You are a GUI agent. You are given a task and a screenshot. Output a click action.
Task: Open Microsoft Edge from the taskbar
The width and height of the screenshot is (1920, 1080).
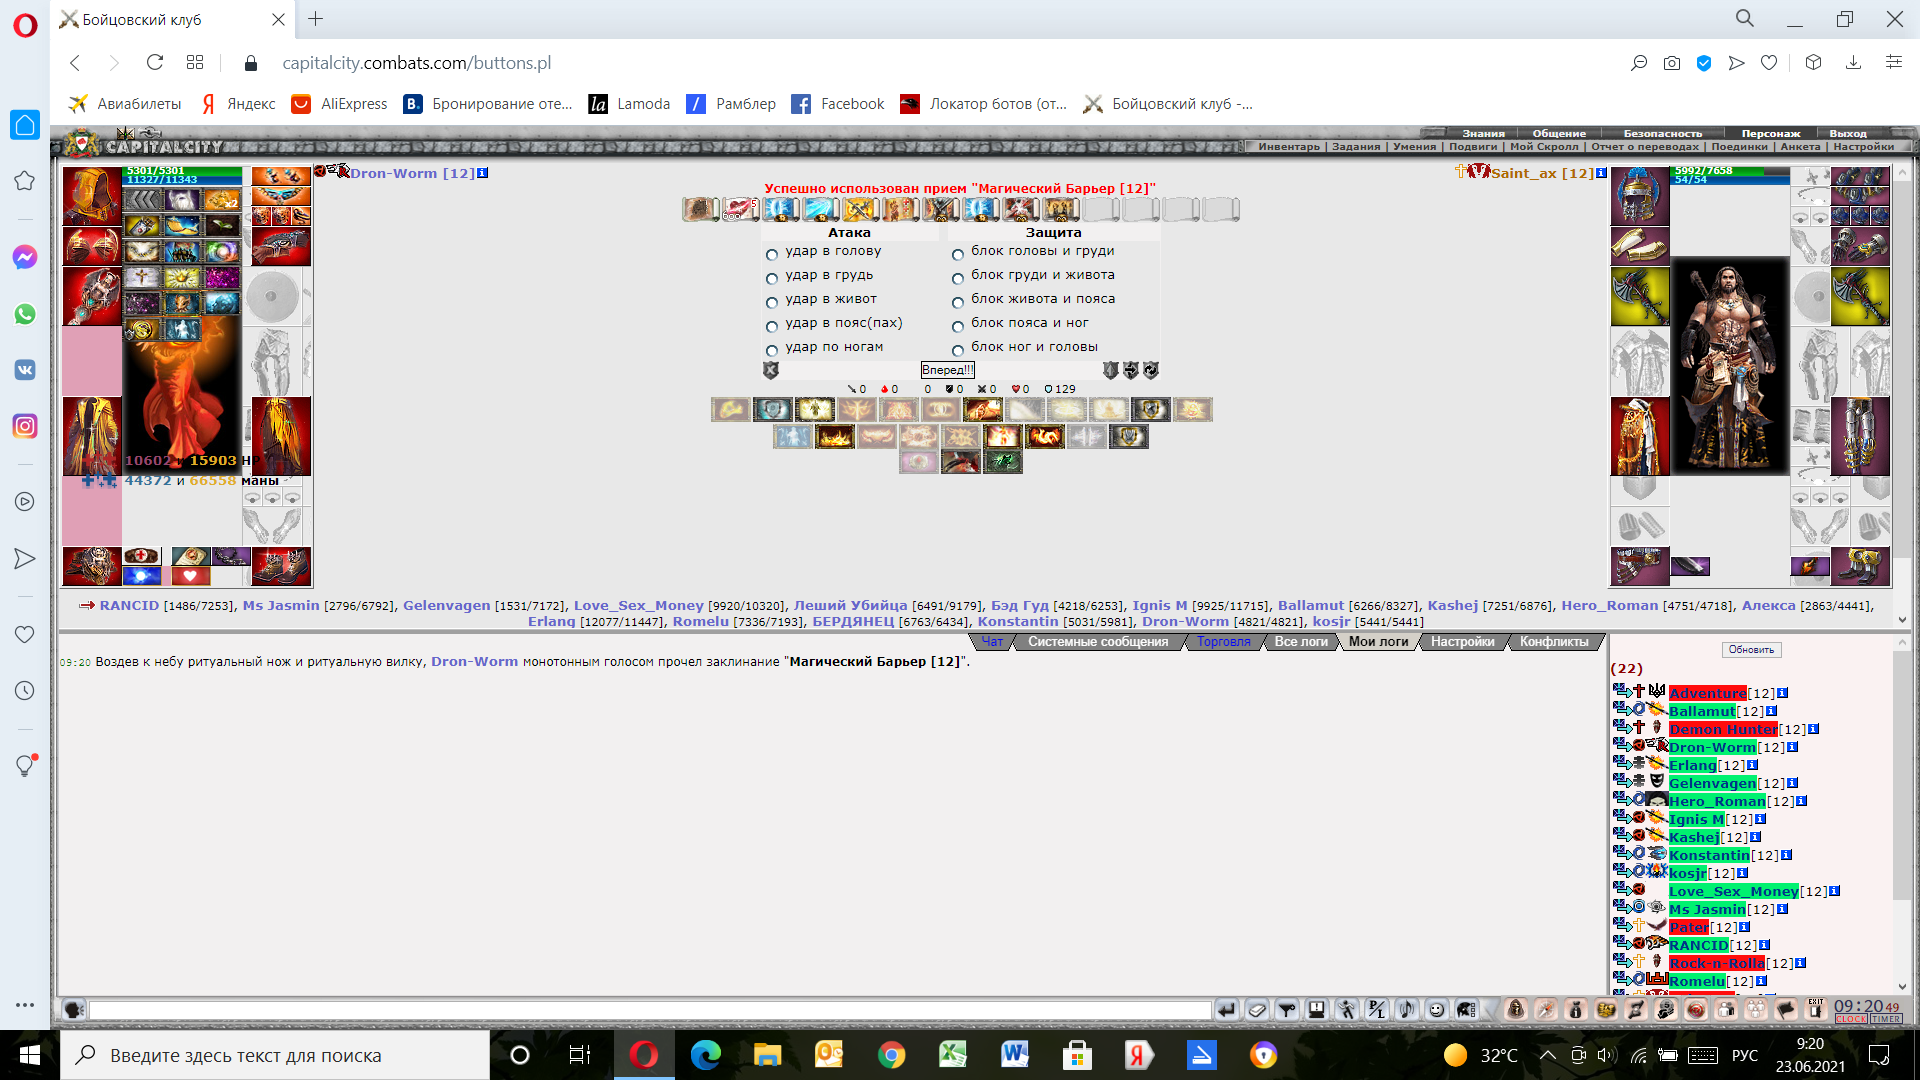click(x=705, y=1055)
